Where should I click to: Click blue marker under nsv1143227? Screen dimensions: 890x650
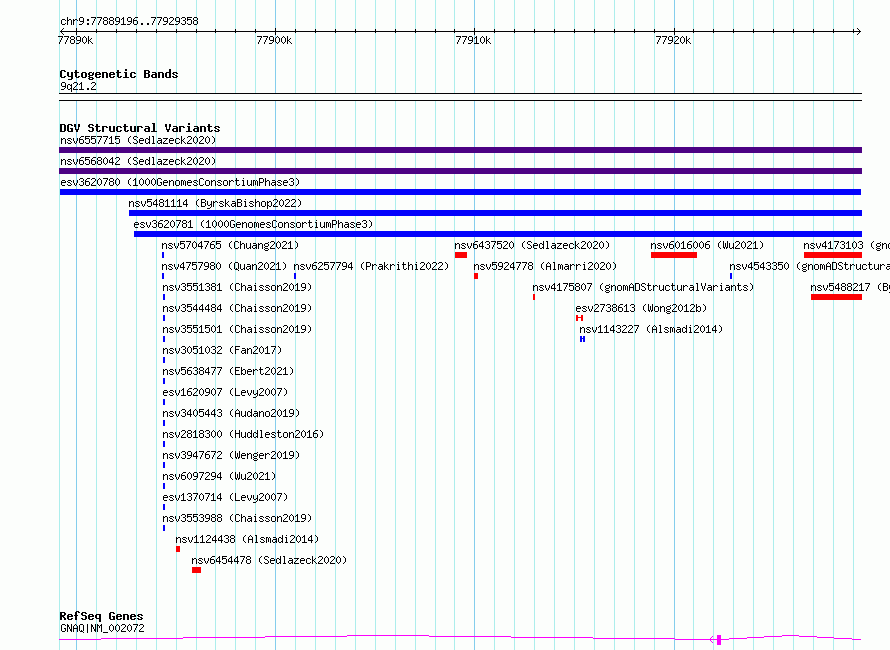[x=582, y=339]
